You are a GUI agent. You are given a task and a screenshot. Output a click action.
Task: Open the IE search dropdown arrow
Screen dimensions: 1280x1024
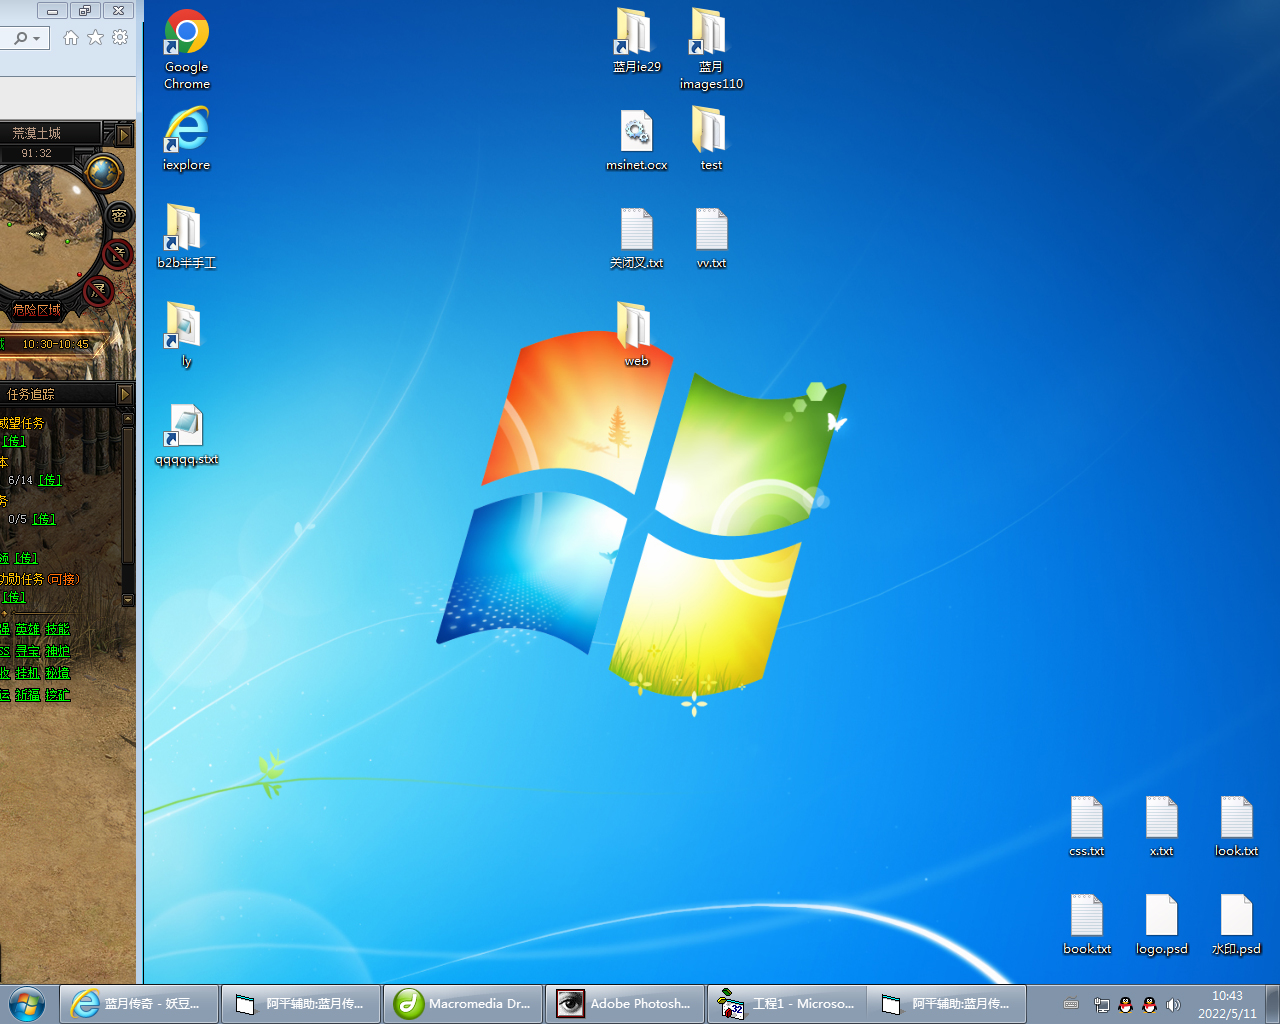tap(37, 38)
